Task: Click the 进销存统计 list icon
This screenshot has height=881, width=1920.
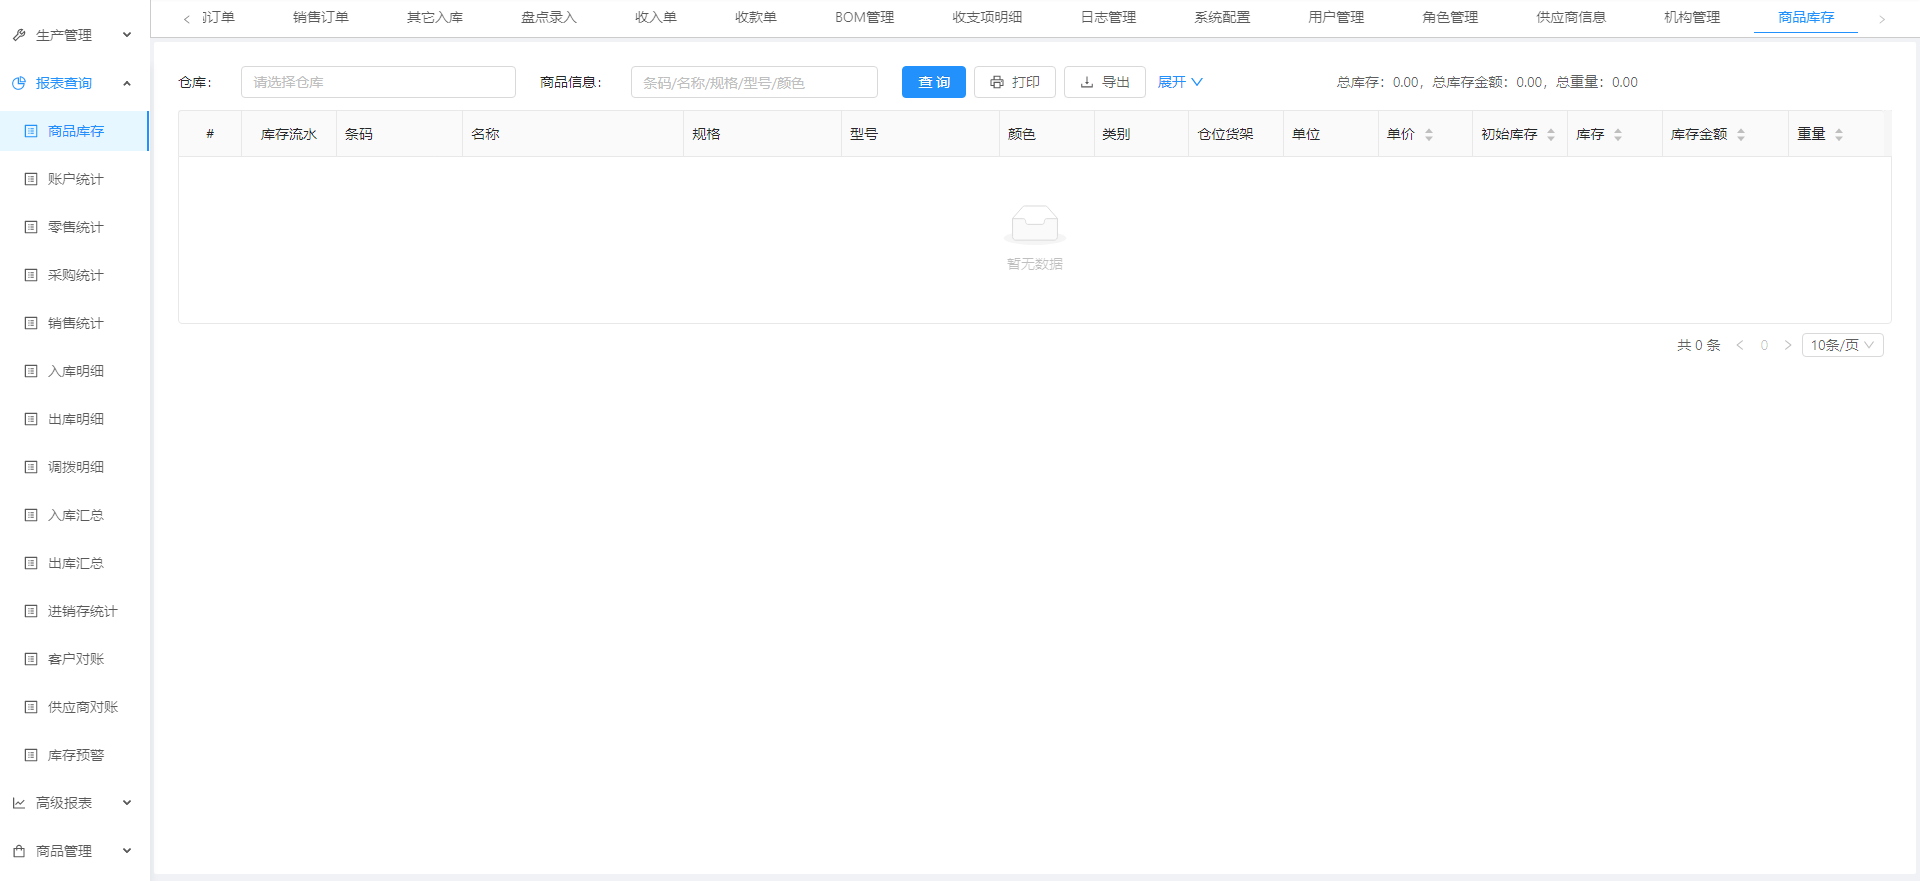Action: [31, 611]
